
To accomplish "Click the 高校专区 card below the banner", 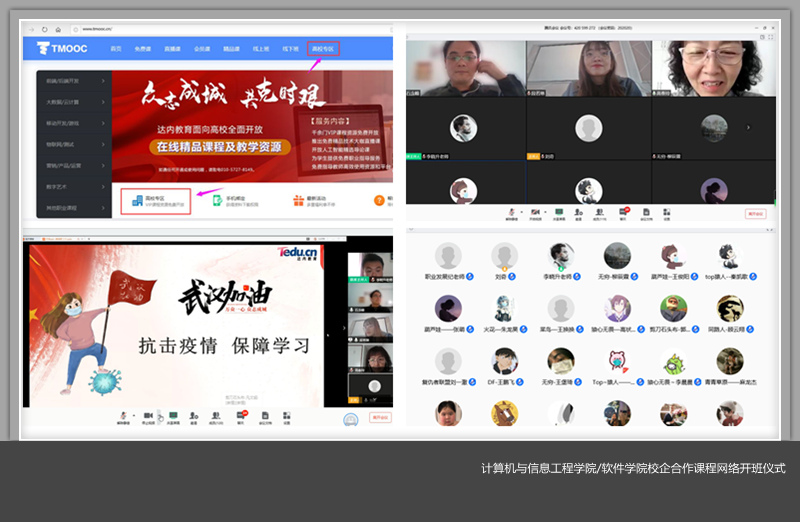I will (x=154, y=200).
